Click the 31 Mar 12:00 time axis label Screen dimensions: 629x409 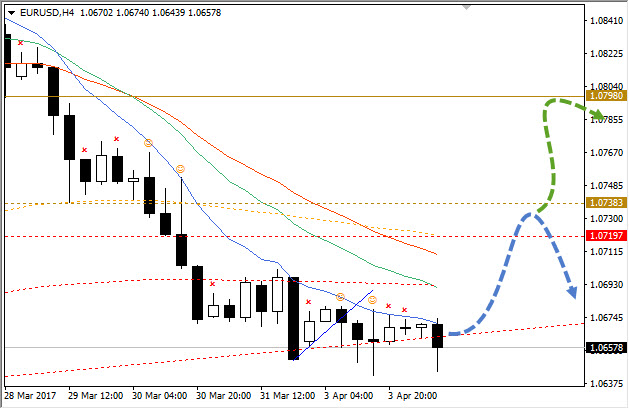point(287,396)
